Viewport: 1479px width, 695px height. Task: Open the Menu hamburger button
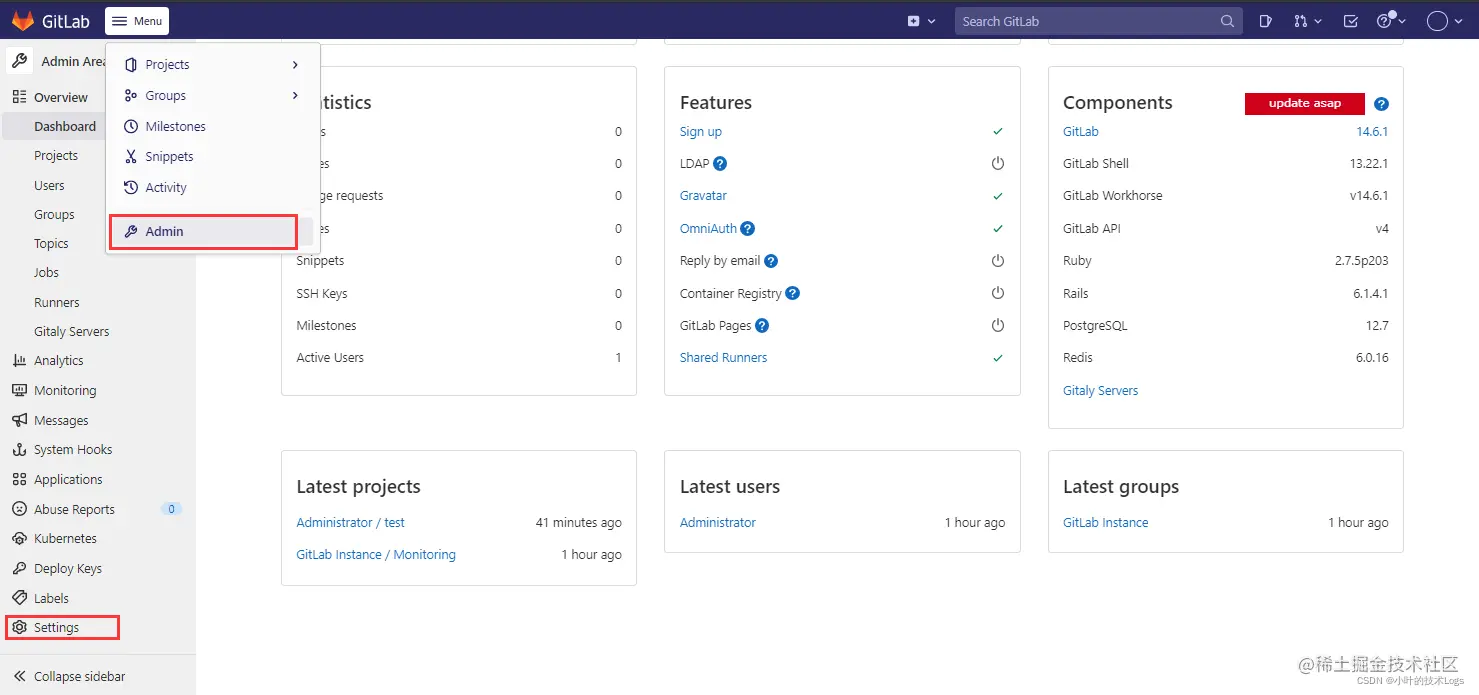coord(137,21)
